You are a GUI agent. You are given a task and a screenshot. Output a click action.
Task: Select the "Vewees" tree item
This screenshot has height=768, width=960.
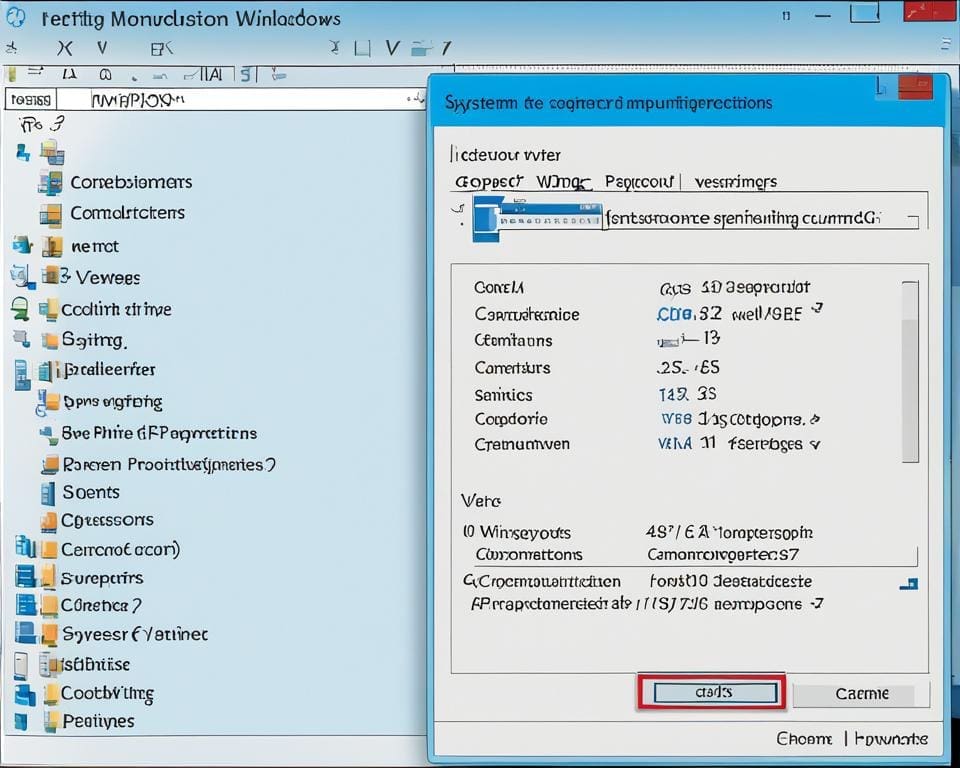(x=108, y=278)
